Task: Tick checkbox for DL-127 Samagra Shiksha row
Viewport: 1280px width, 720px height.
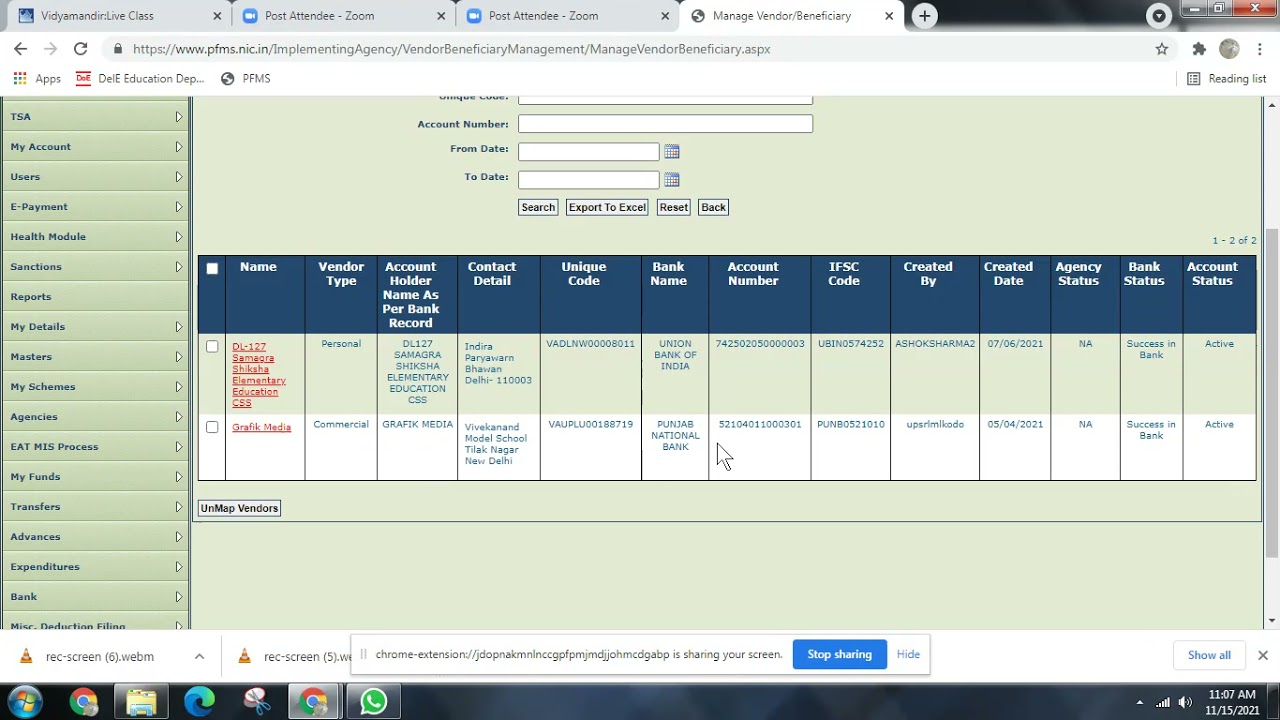Action: (212, 346)
